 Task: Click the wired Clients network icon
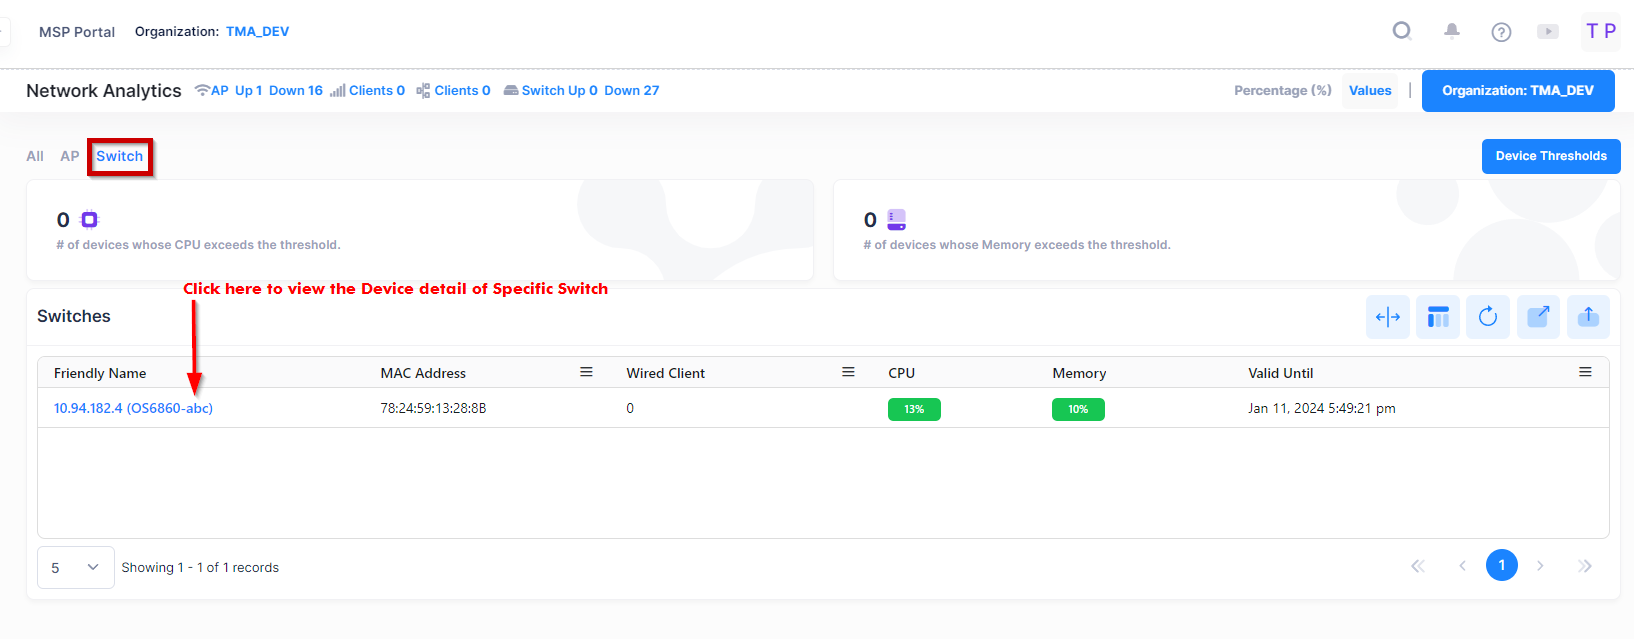click(423, 90)
